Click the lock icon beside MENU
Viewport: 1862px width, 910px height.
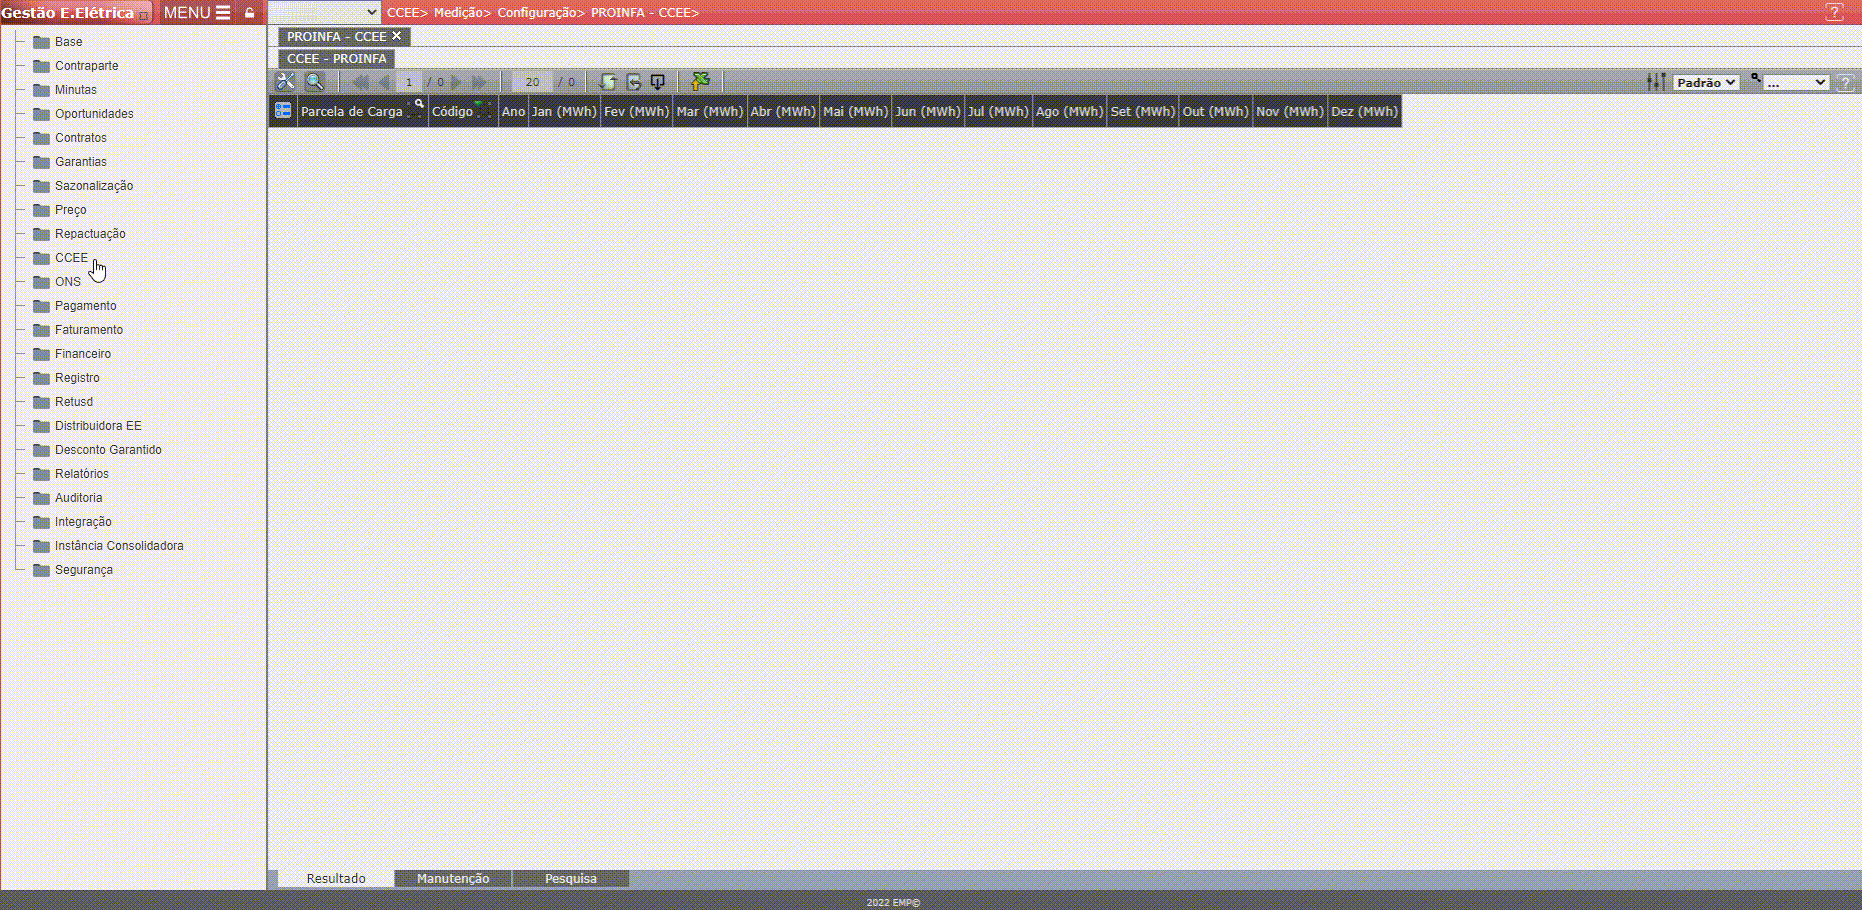[x=250, y=13]
